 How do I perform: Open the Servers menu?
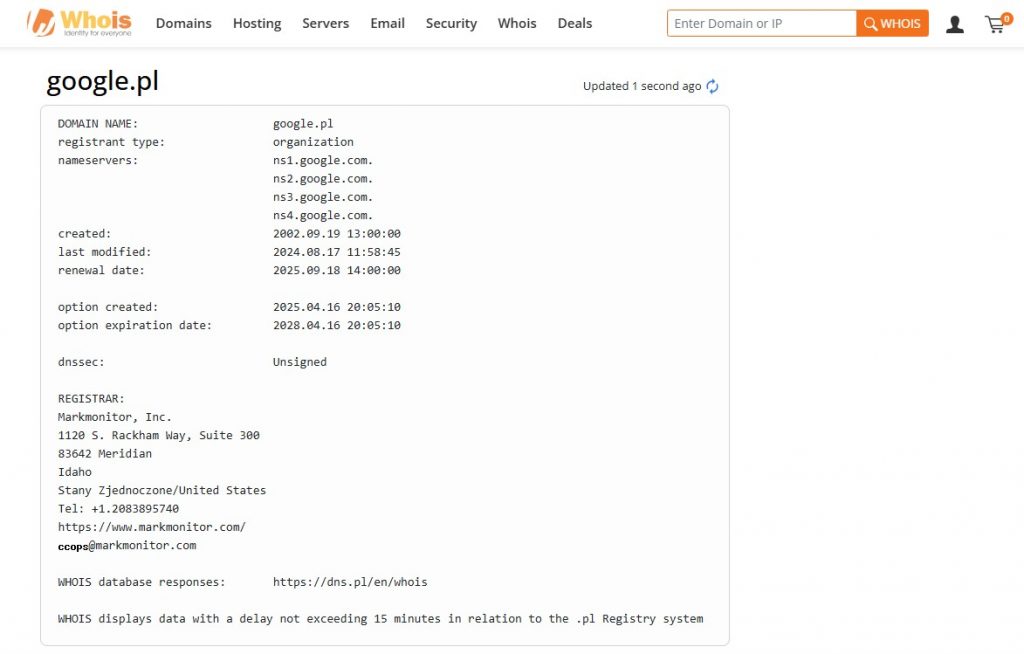tap(325, 24)
